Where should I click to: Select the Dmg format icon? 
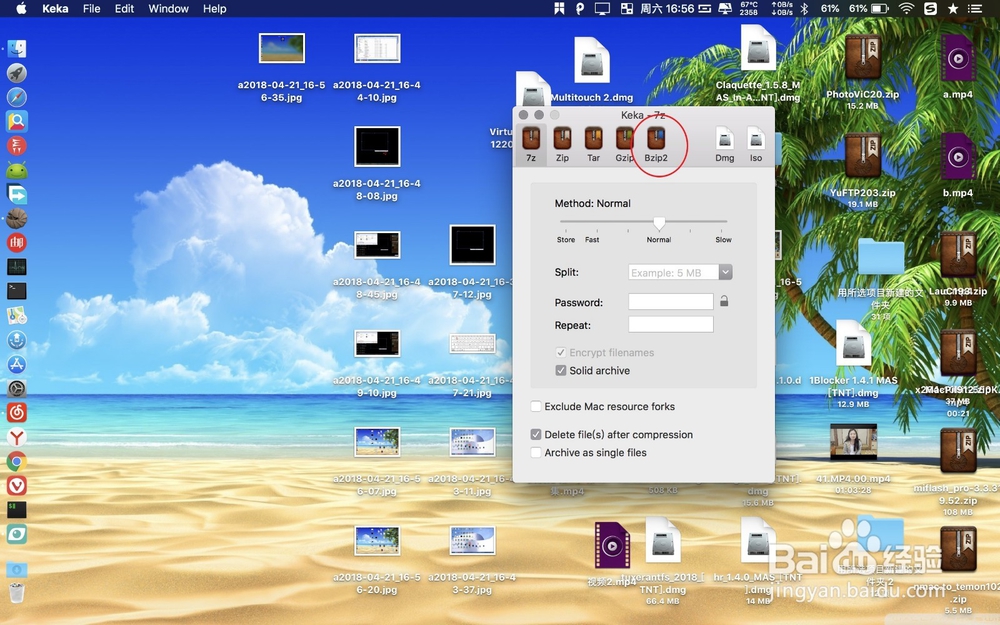pyautogui.click(x=724, y=143)
